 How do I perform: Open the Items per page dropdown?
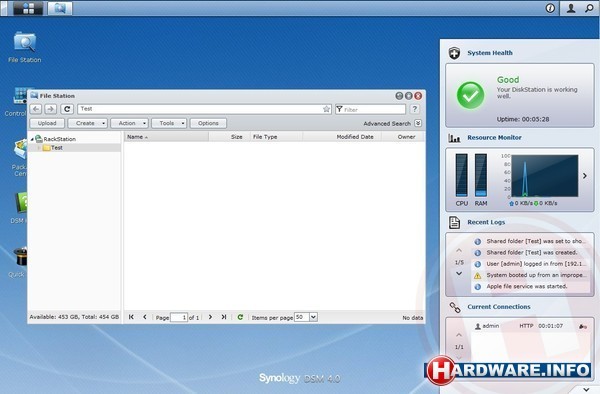click(x=313, y=317)
